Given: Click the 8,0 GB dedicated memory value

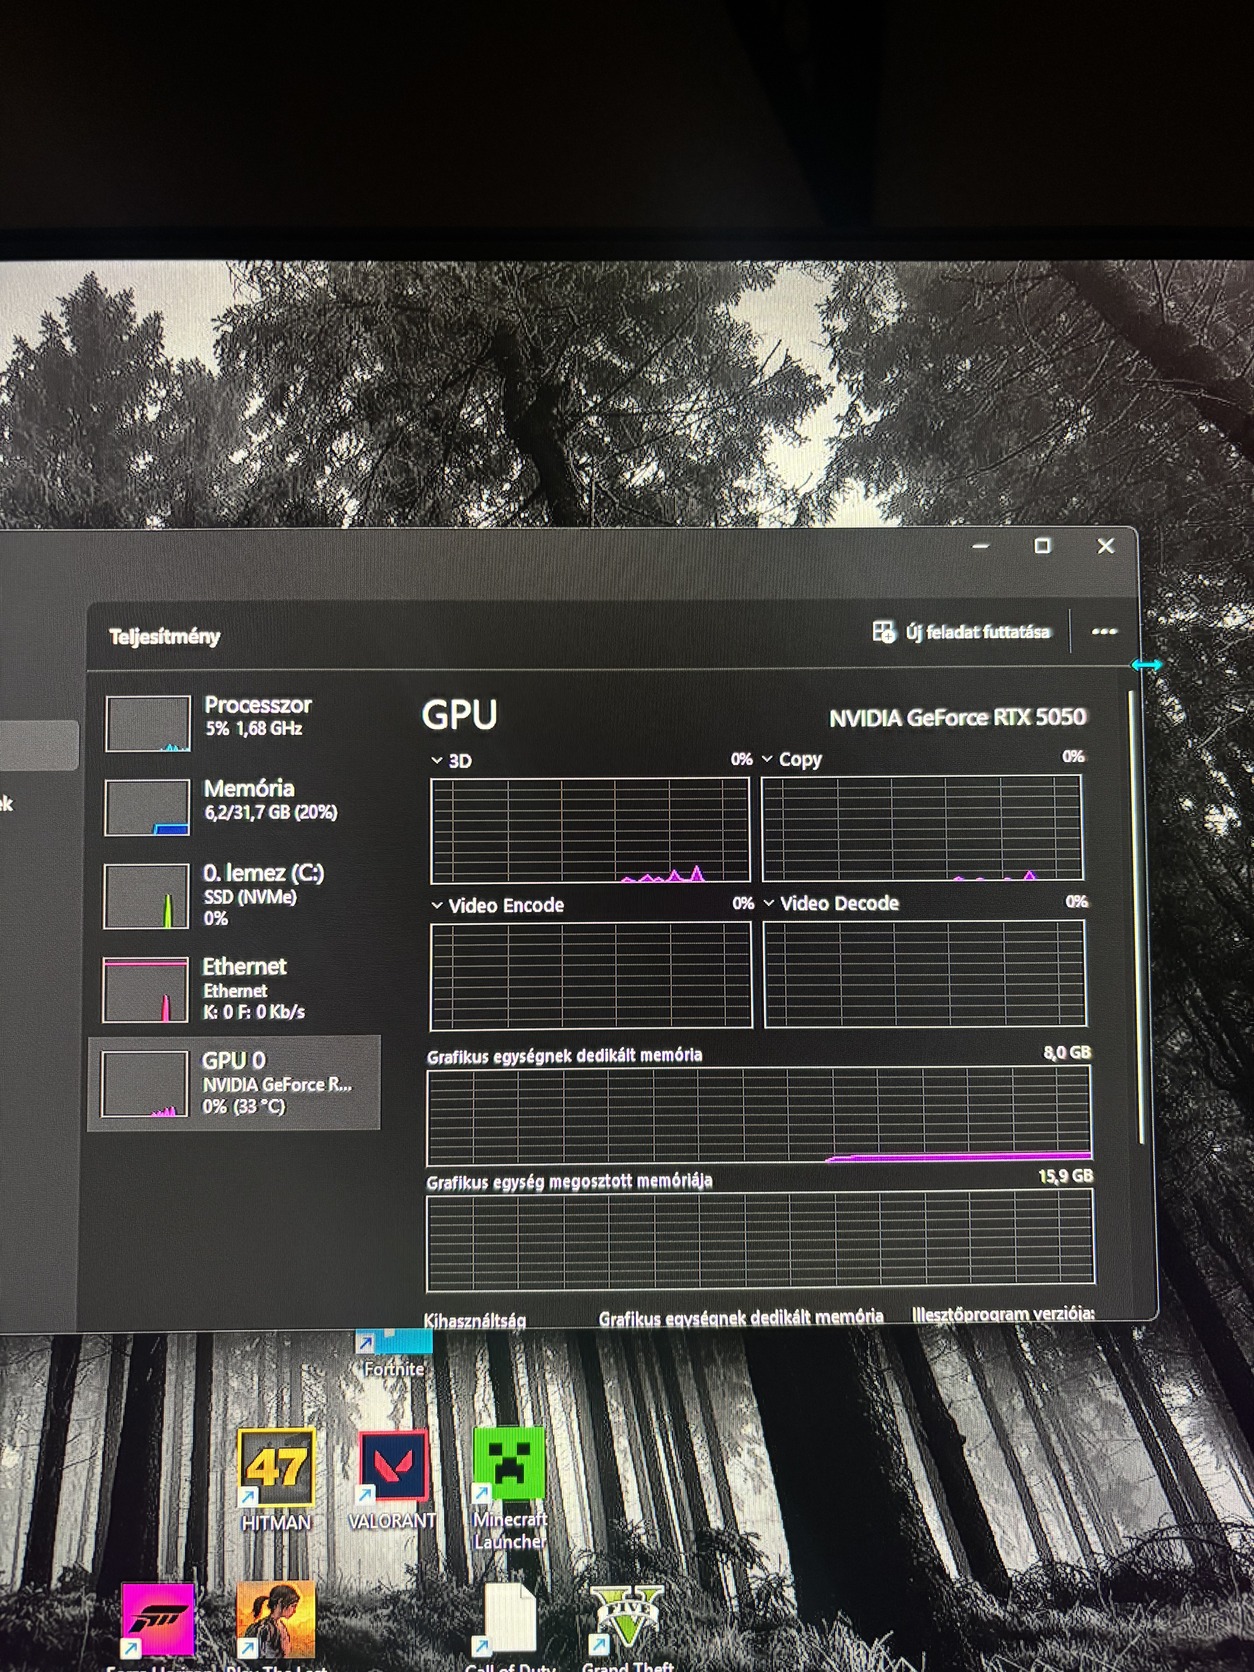Looking at the screenshot, I should [1067, 1052].
